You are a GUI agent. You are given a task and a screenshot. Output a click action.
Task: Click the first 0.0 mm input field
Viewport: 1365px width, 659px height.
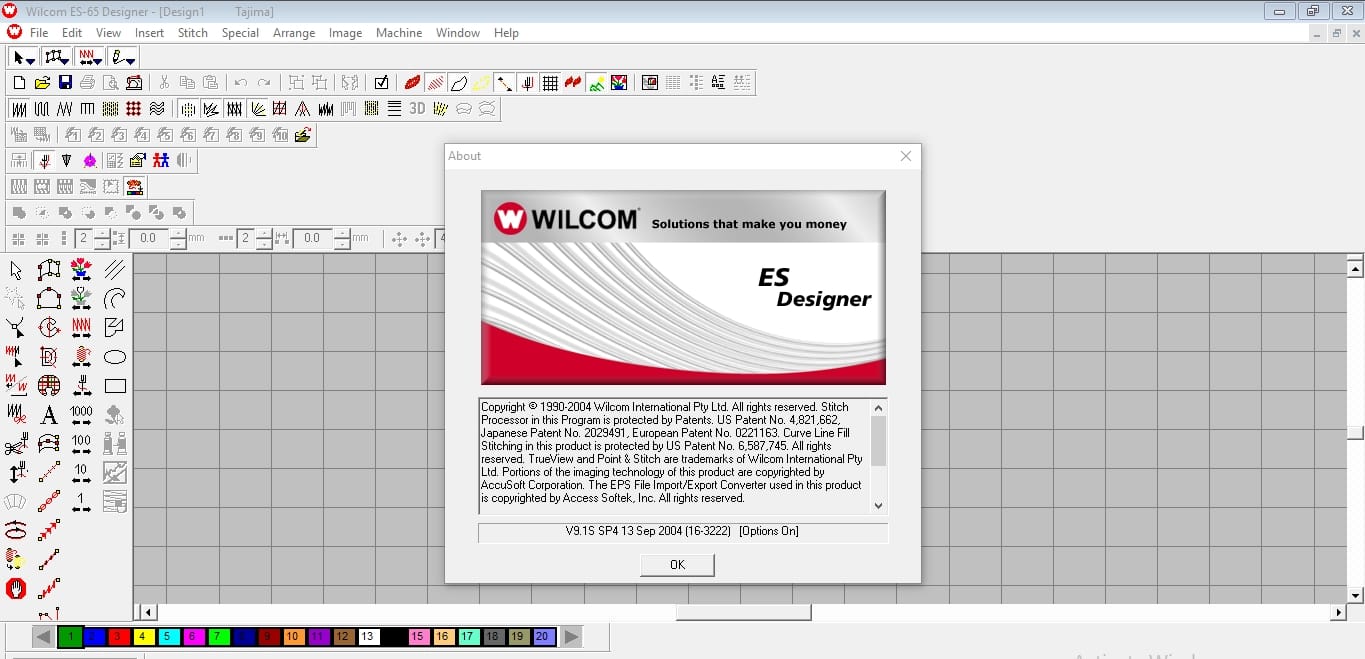pyautogui.click(x=148, y=238)
